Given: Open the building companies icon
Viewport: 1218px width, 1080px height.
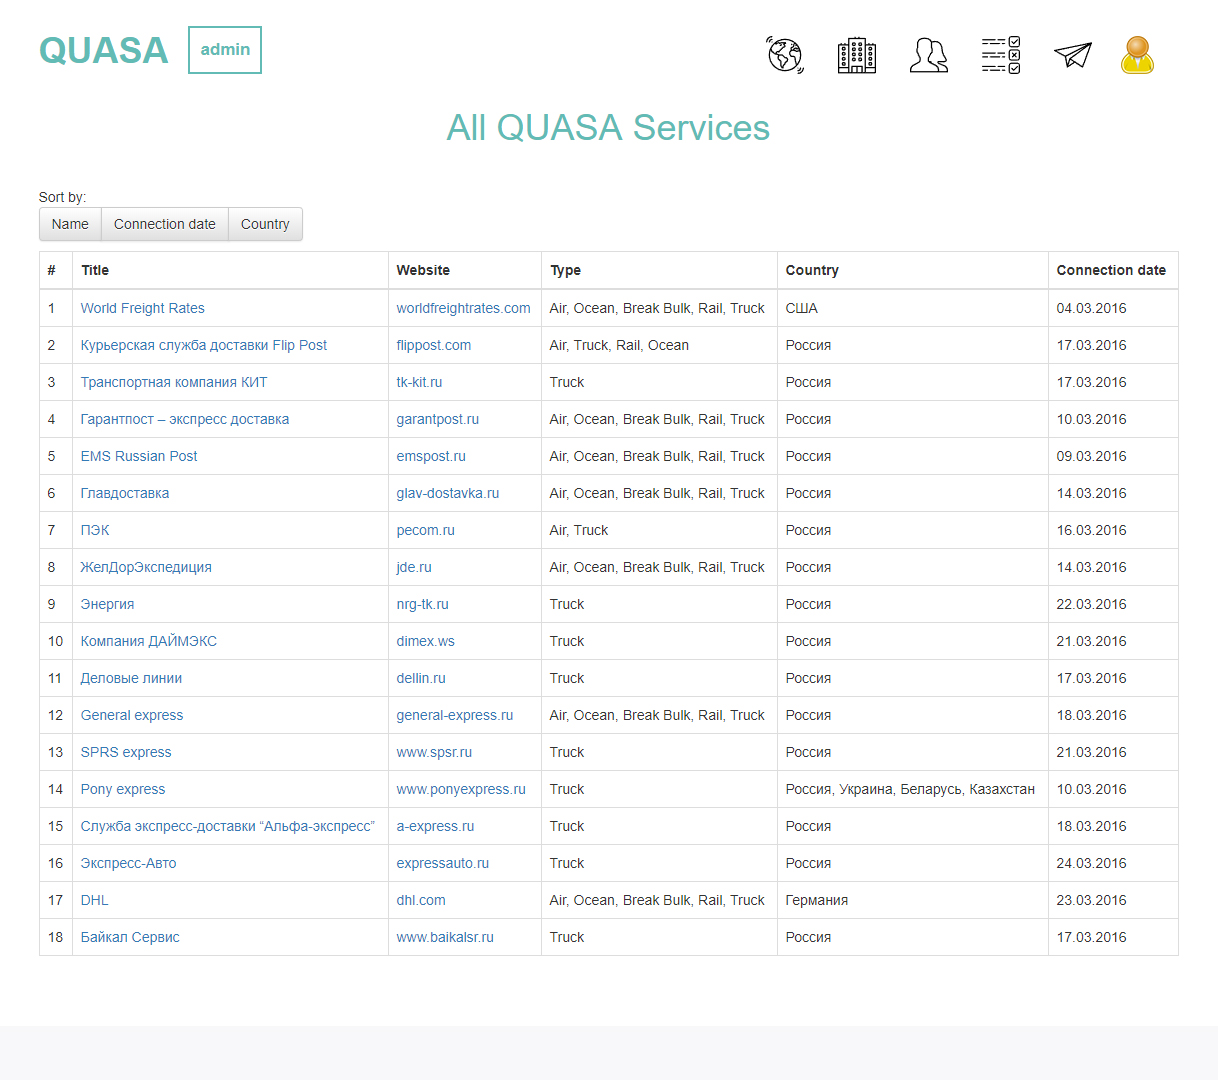Looking at the screenshot, I should click(857, 55).
